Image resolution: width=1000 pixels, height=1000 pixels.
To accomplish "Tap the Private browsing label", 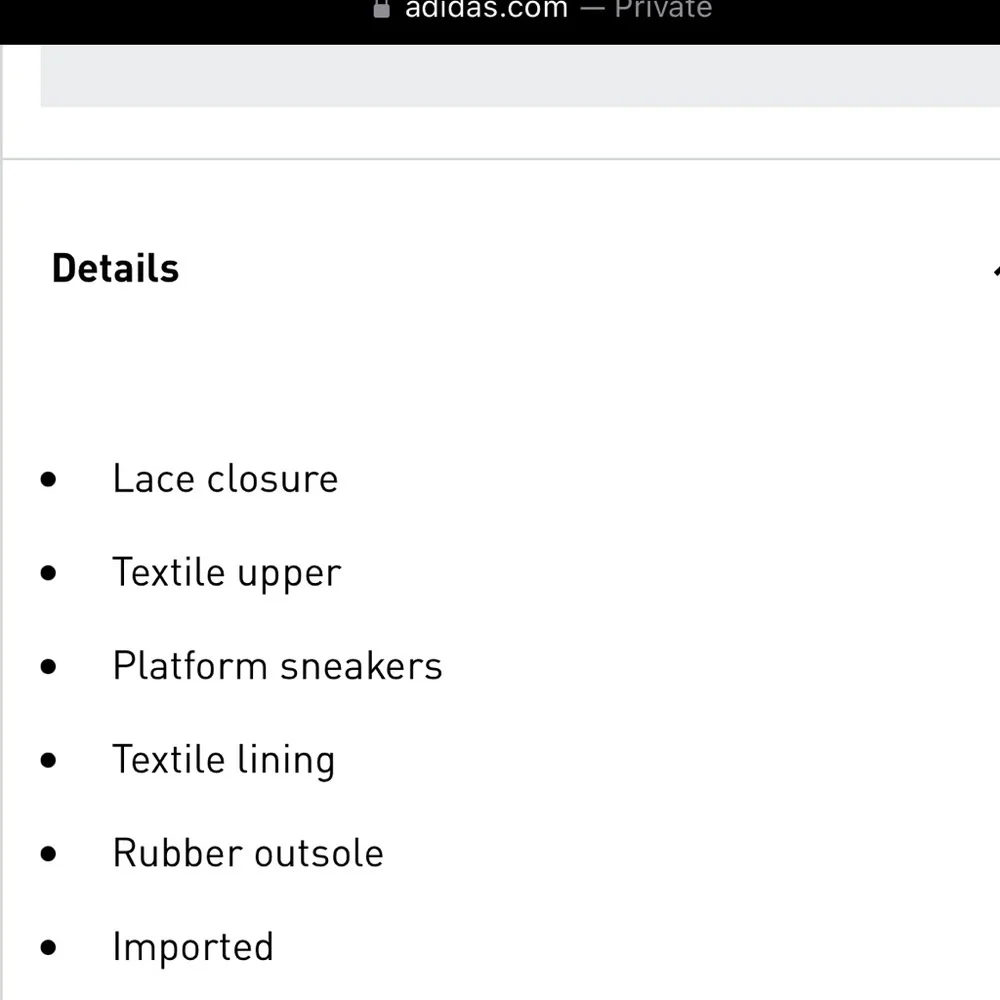I will pyautogui.click(x=663, y=9).
